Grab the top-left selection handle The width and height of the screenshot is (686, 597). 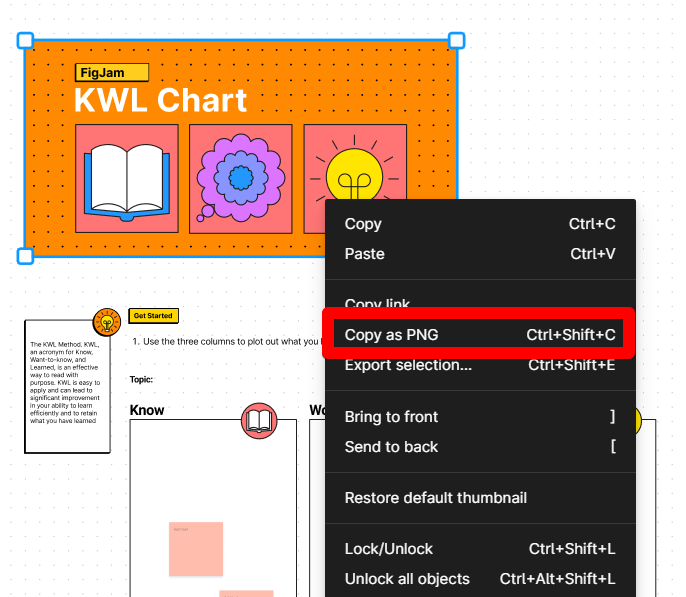pos(25,40)
